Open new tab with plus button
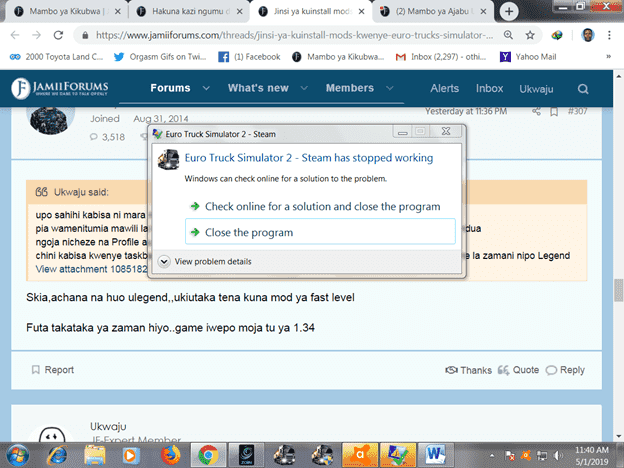This screenshot has width=624, height=468. coord(509,12)
